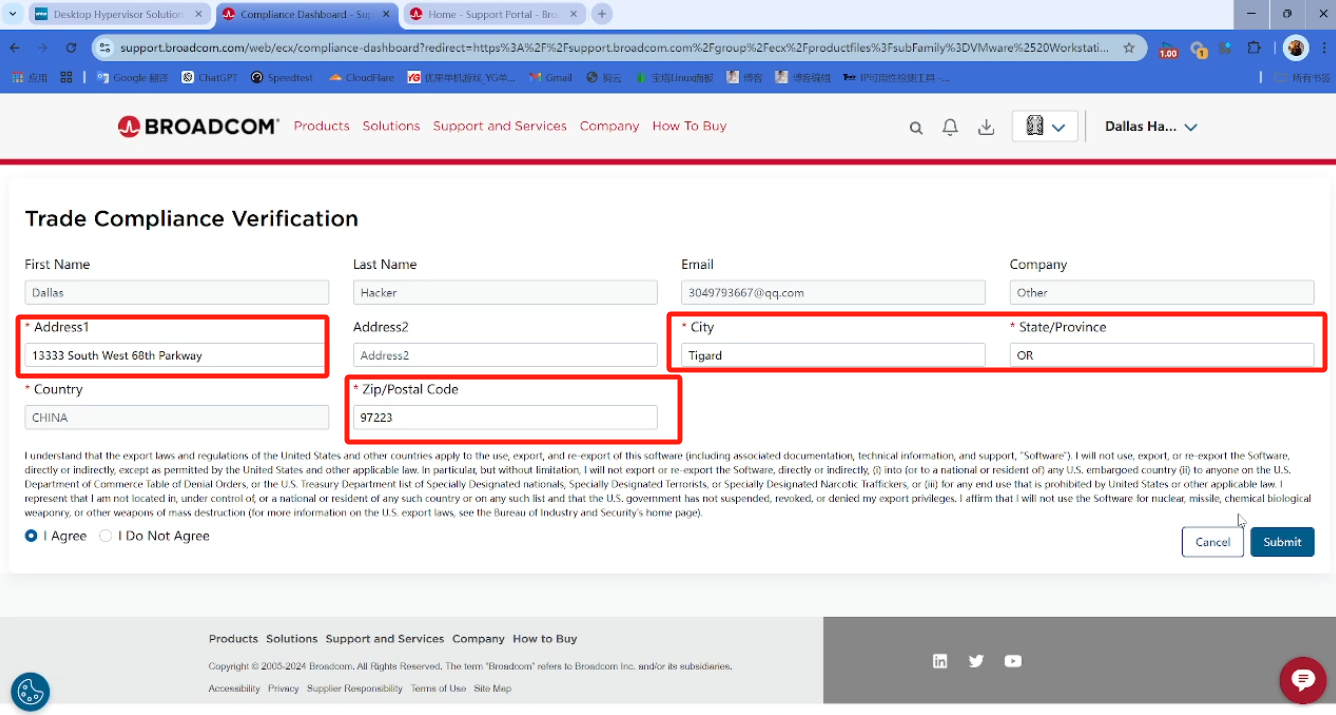
Task: Switch to Desktop Hypervisor Solution tab
Action: [118, 14]
